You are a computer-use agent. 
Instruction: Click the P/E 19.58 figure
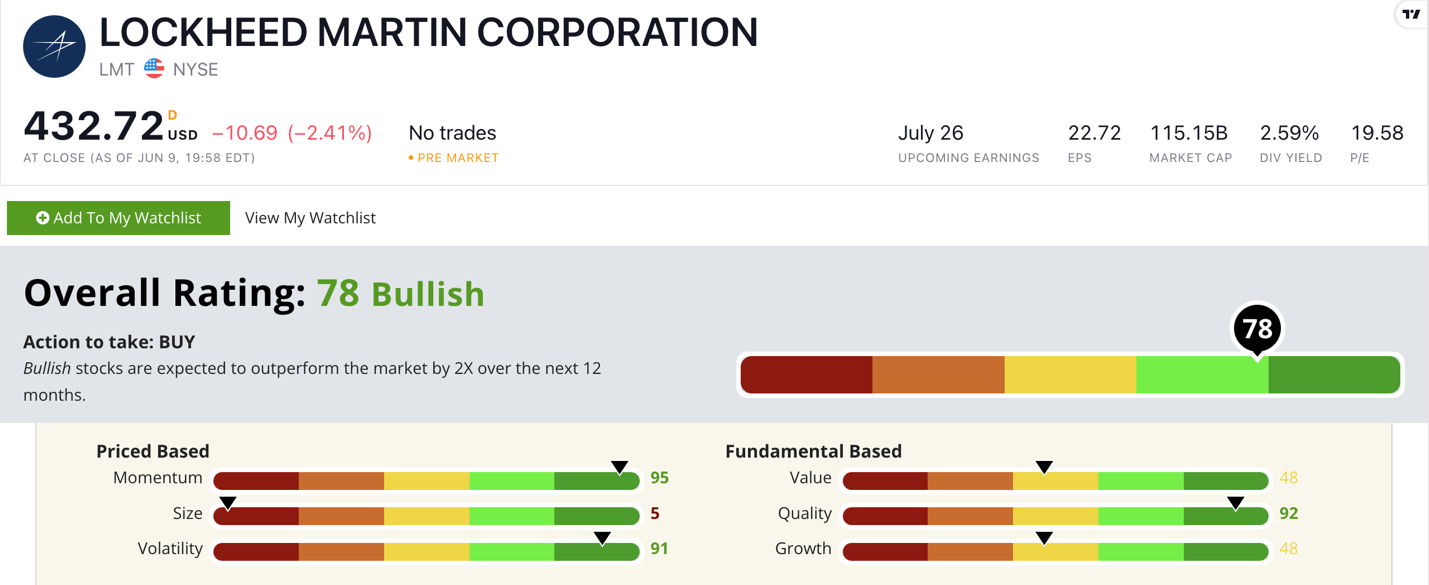[x=1377, y=133]
